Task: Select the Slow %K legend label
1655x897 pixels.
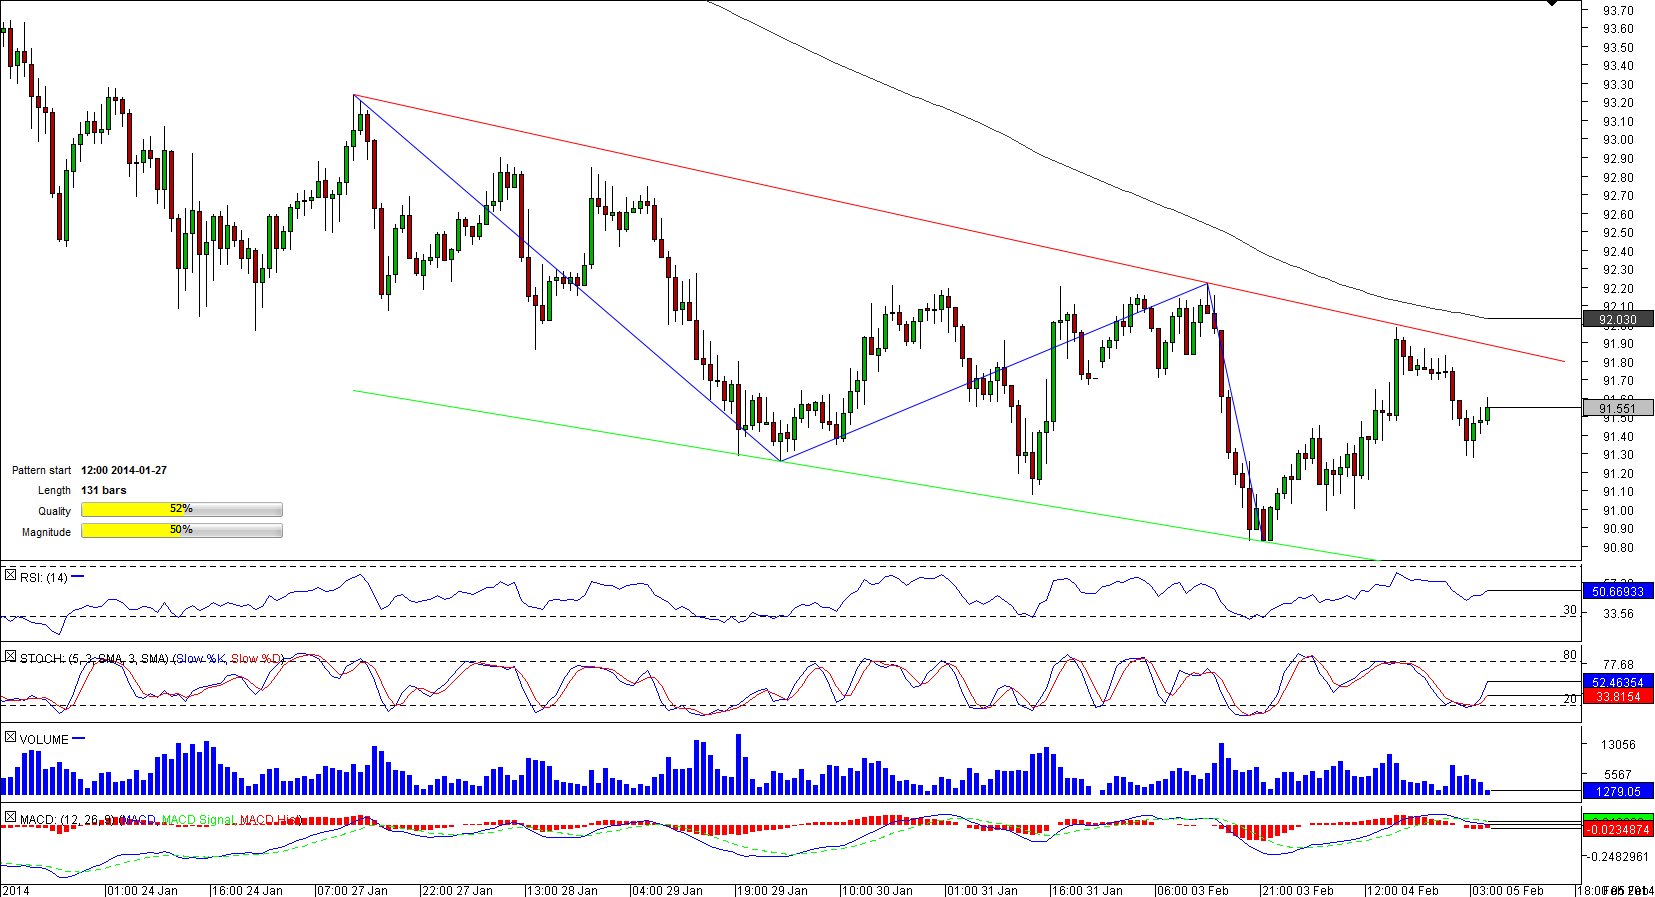Action: click(x=201, y=659)
